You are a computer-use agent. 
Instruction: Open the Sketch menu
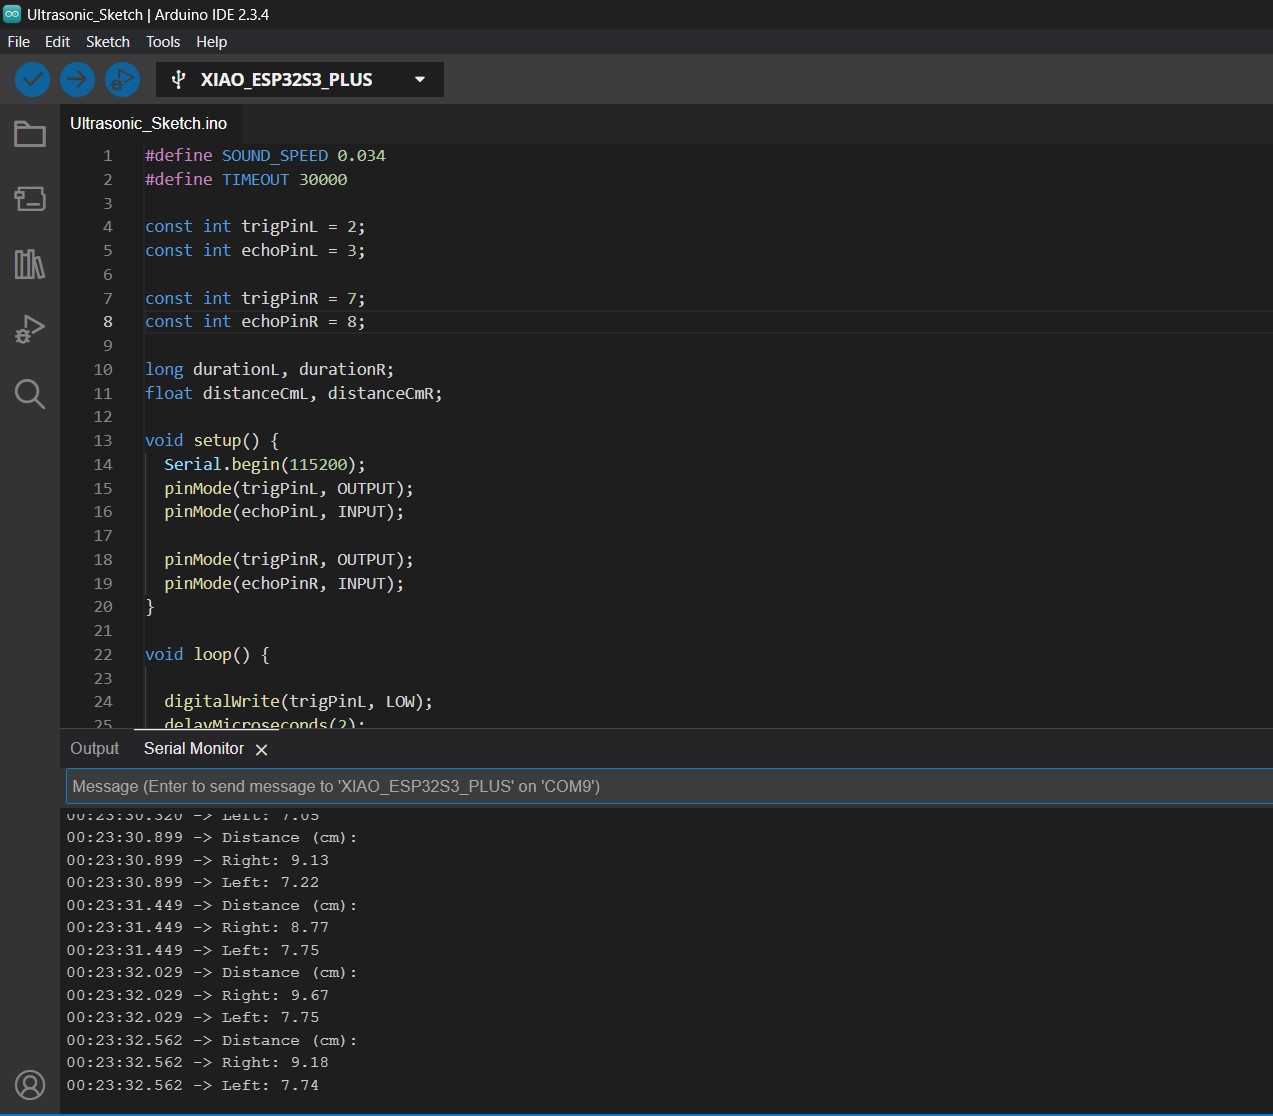click(x=107, y=41)
